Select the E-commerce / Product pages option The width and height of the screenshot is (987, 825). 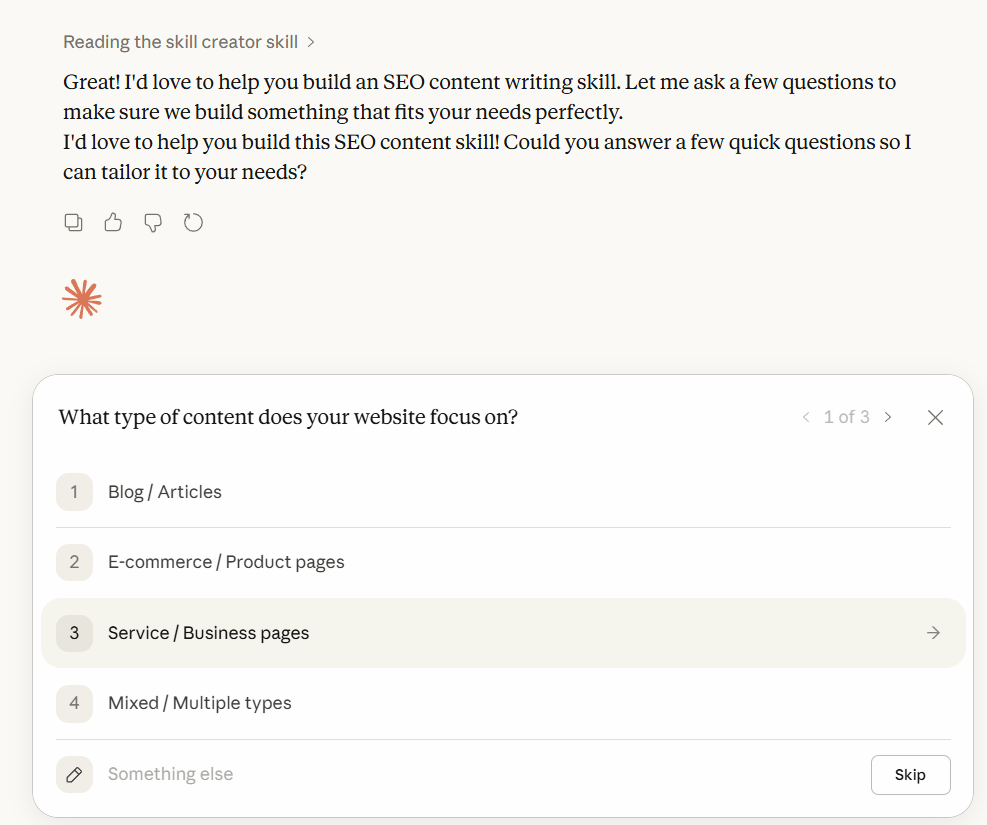[x=226, y=562]
